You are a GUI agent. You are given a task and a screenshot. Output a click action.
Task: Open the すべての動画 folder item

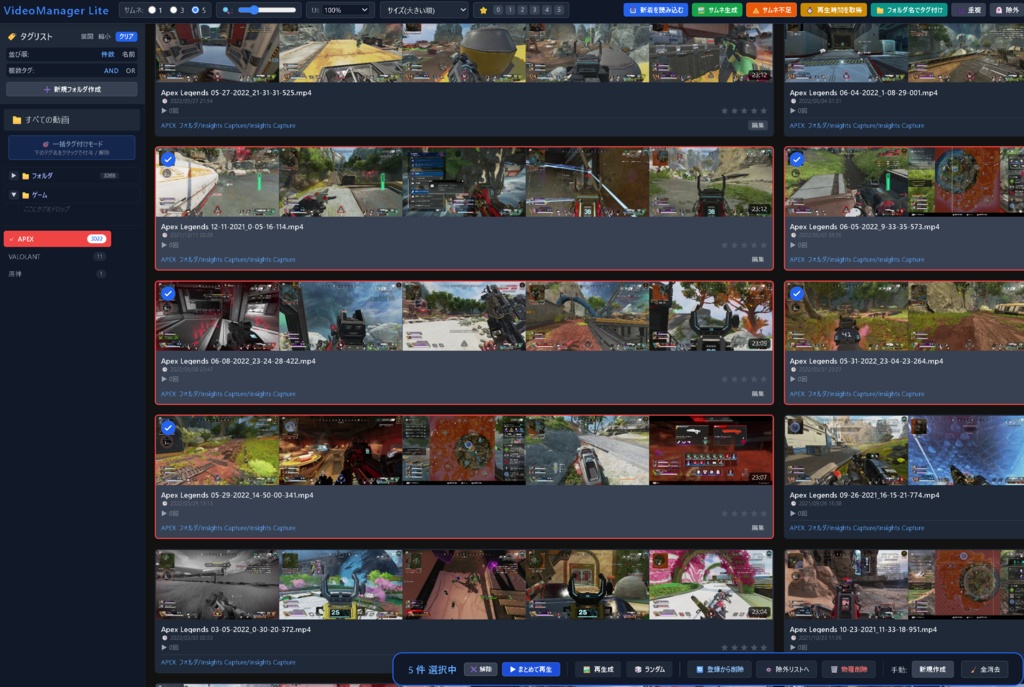tap(72, 120)
